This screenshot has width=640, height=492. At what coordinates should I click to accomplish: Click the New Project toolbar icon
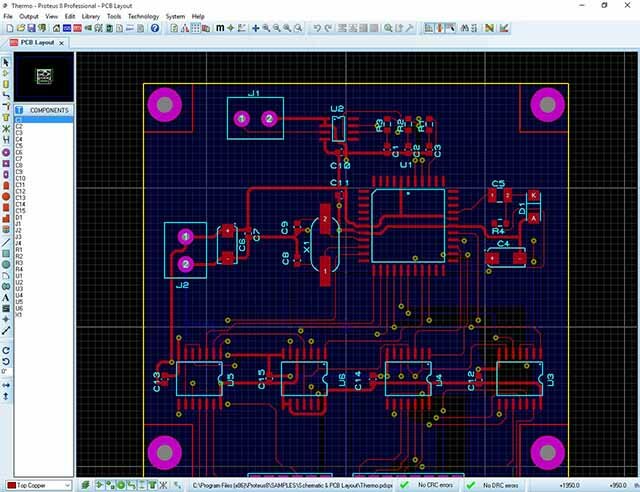point(10,28)
